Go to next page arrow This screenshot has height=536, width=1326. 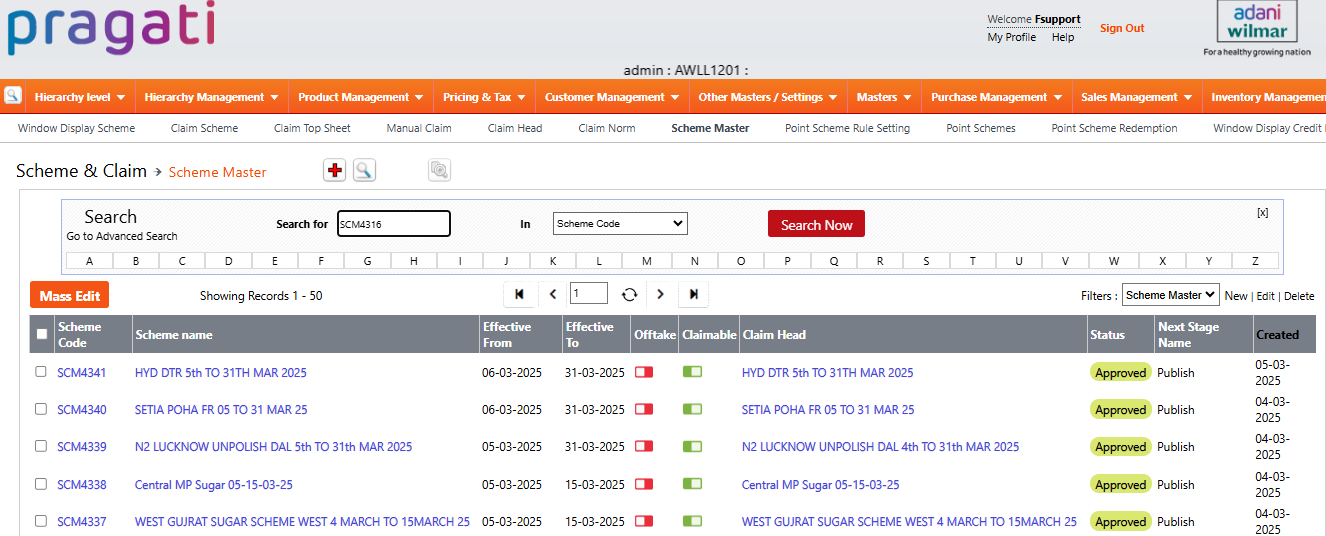tap(661, 294)
